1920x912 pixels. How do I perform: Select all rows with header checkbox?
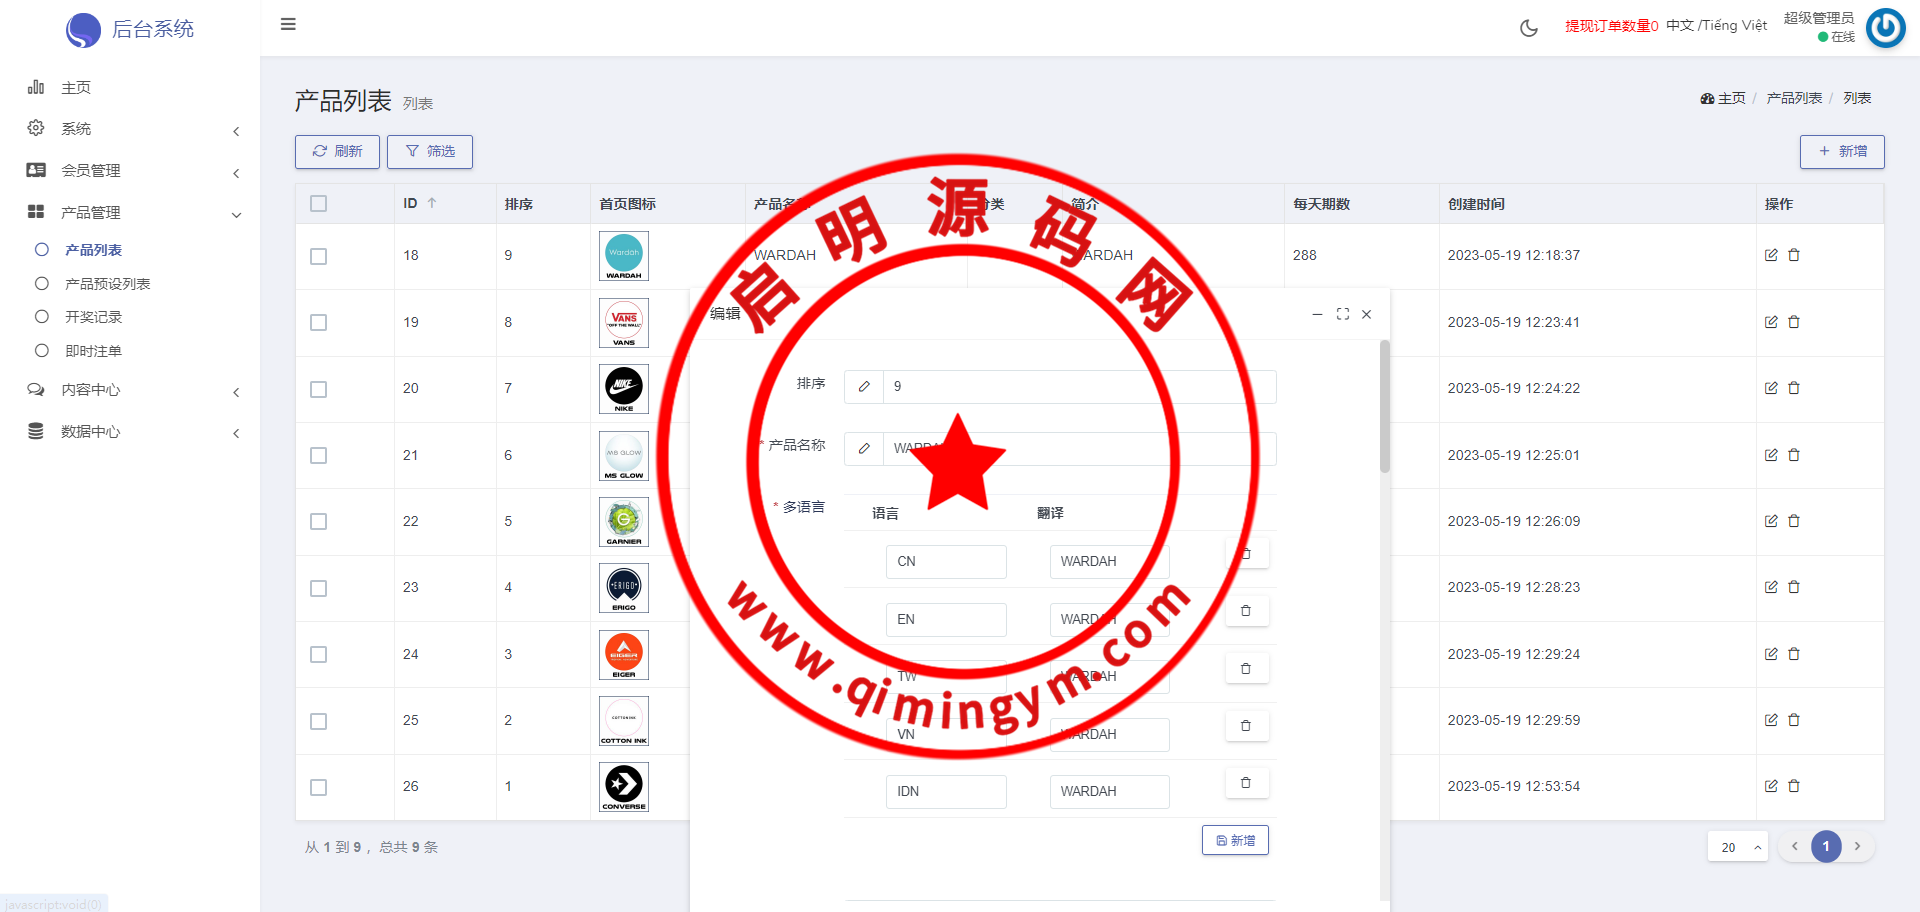318,204
